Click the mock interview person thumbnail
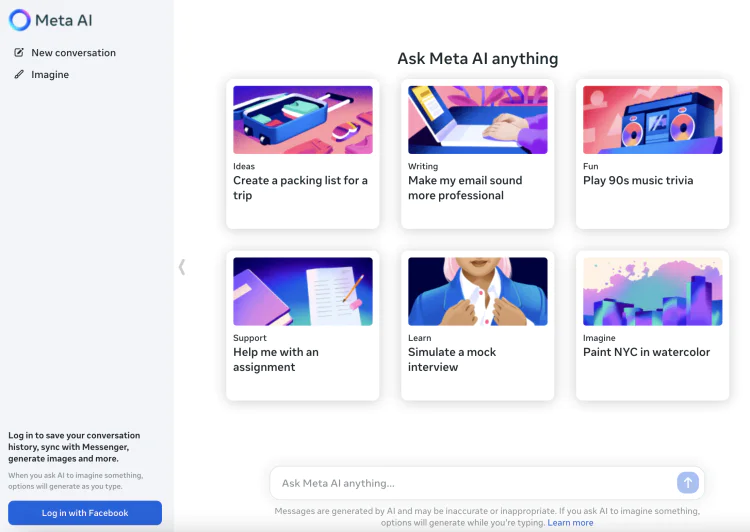This screenshot has height=532, width=750. click(x=477, y=291)
